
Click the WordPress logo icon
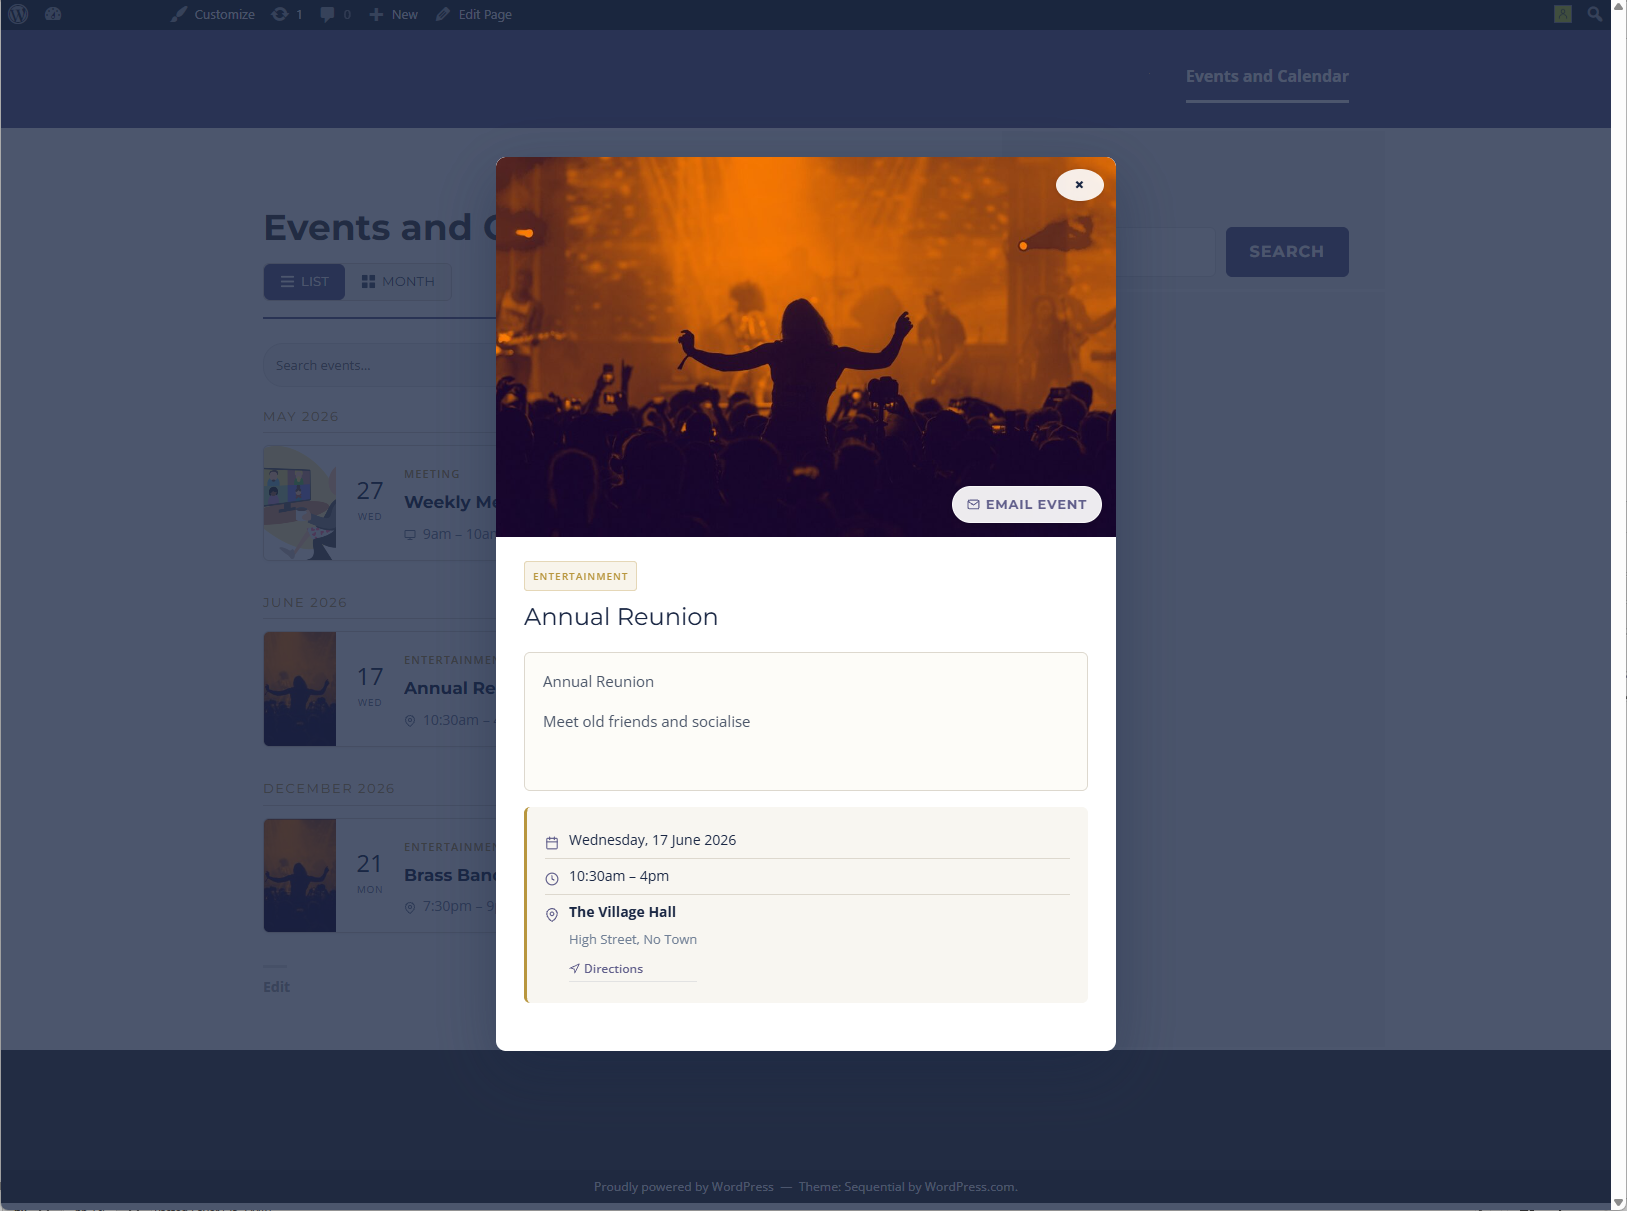click(x=18, y=14)
